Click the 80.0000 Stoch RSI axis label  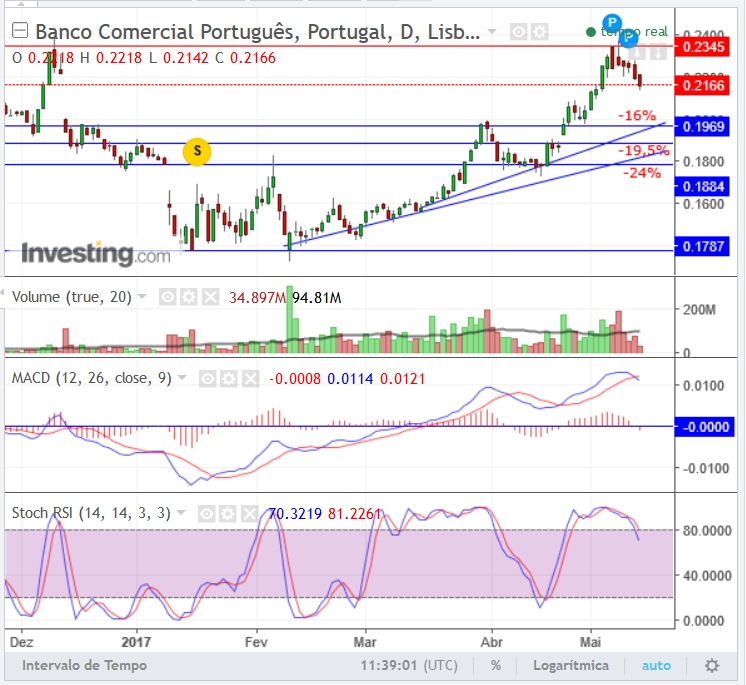point(707,530)
